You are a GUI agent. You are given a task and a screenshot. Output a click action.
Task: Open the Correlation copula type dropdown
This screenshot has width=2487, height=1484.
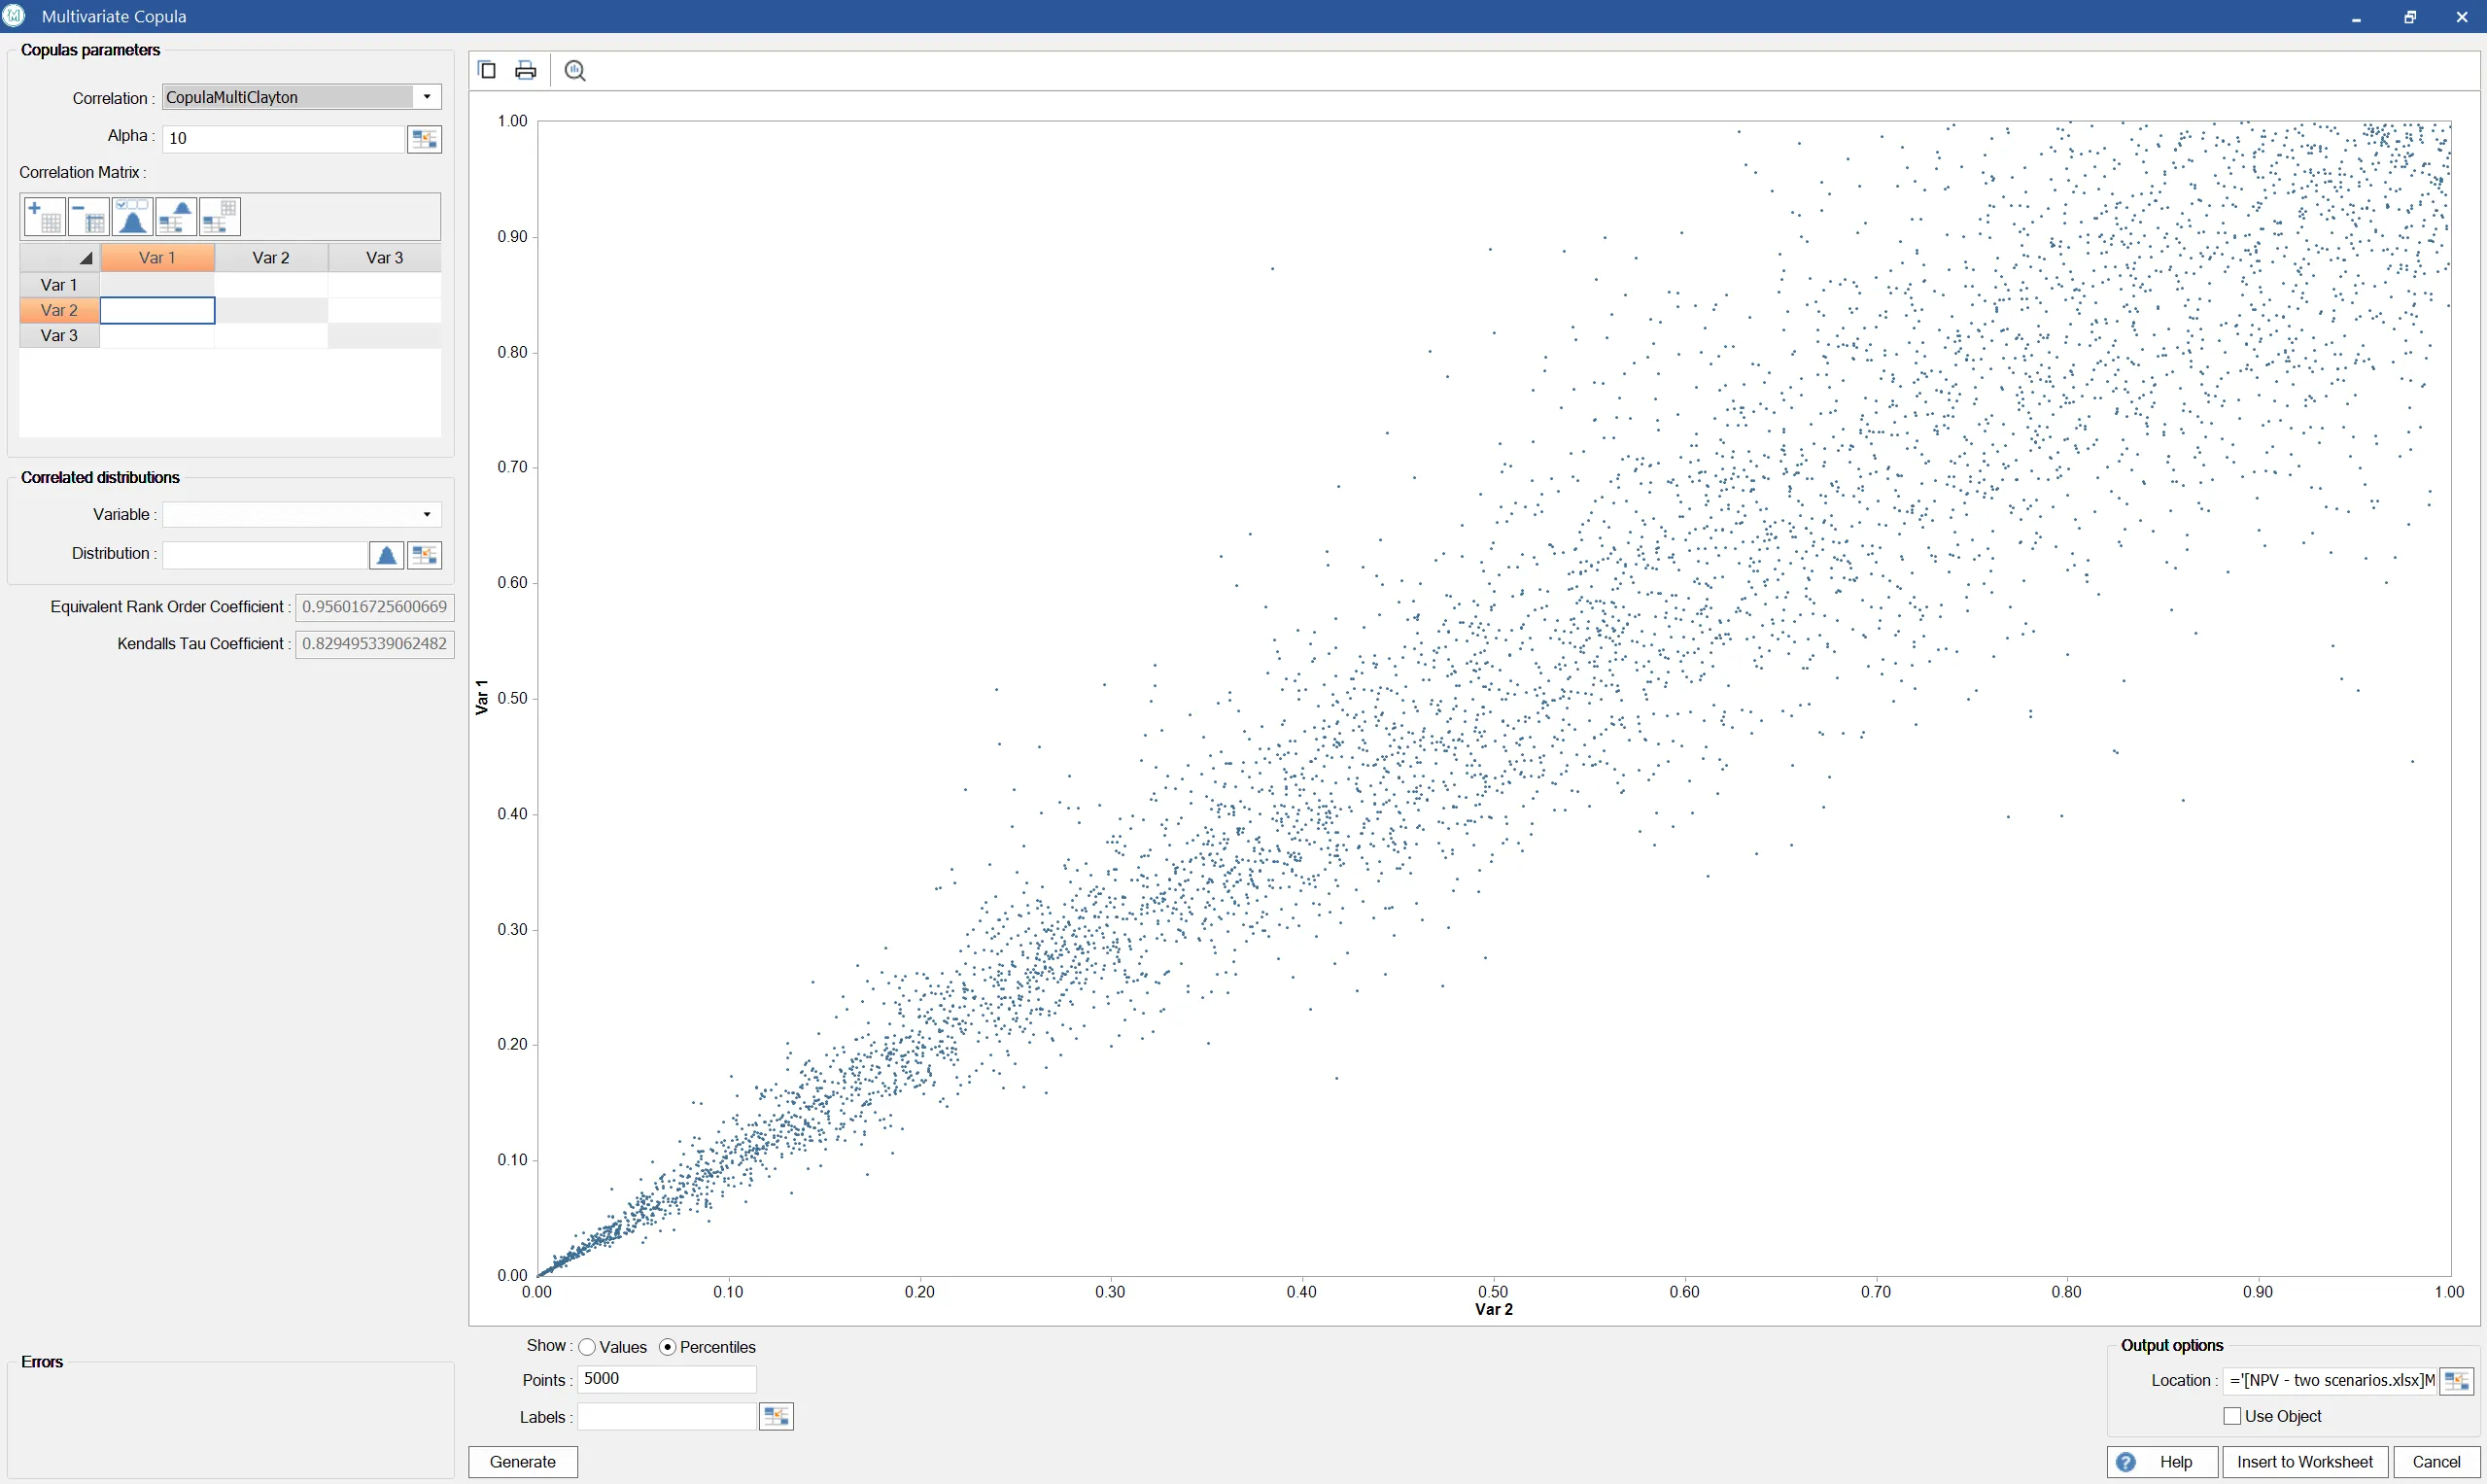pyautogui.click(x=427, y=96)
